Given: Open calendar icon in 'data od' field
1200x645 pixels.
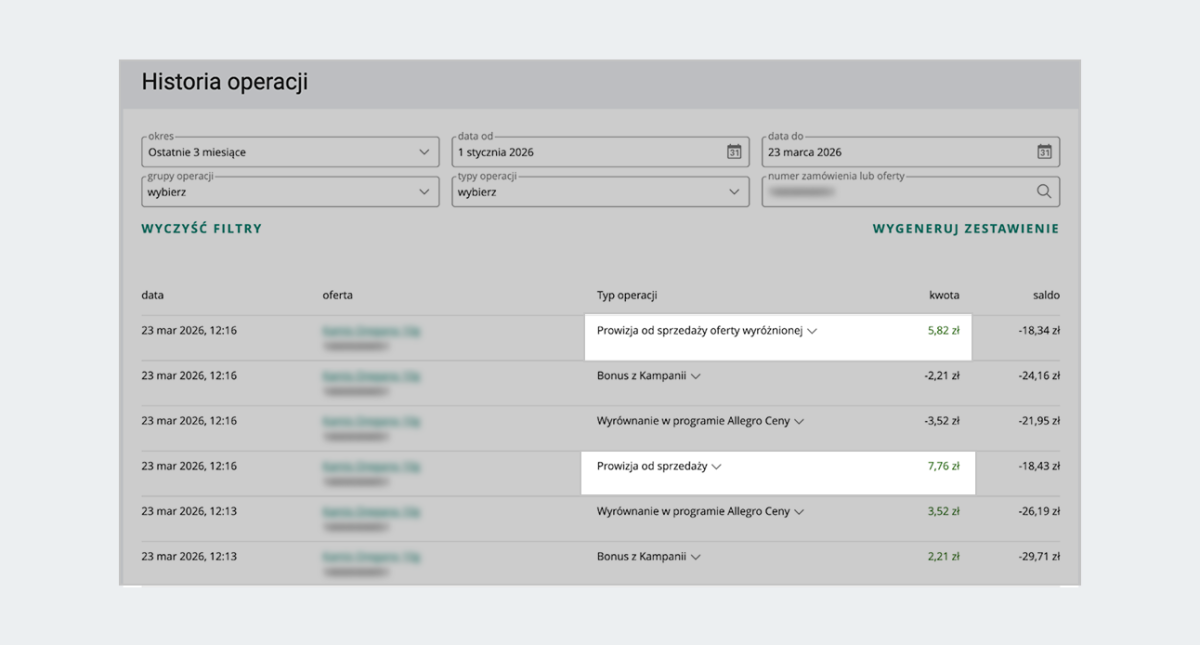Looking at the screenshot, I should (x=734, y=152).
